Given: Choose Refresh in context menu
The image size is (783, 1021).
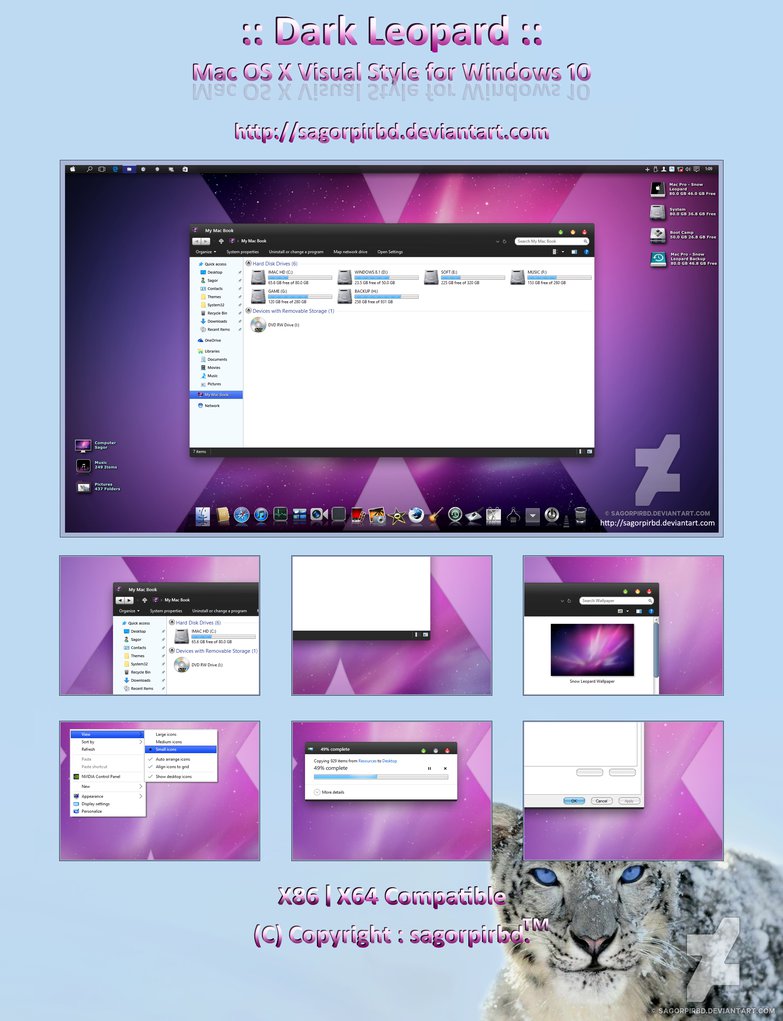Looking at the screenshot, I should pyautogui.click(x=107, y=749).
